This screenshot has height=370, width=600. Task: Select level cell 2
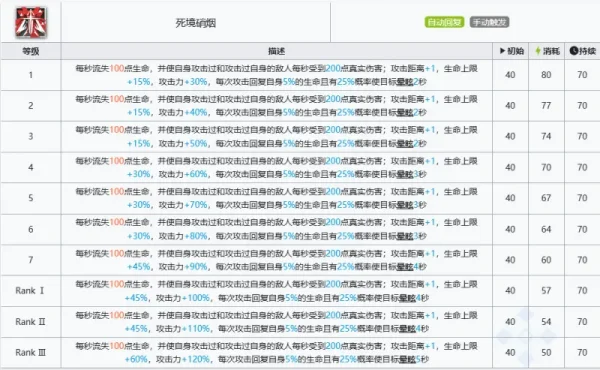click(31, 106)
